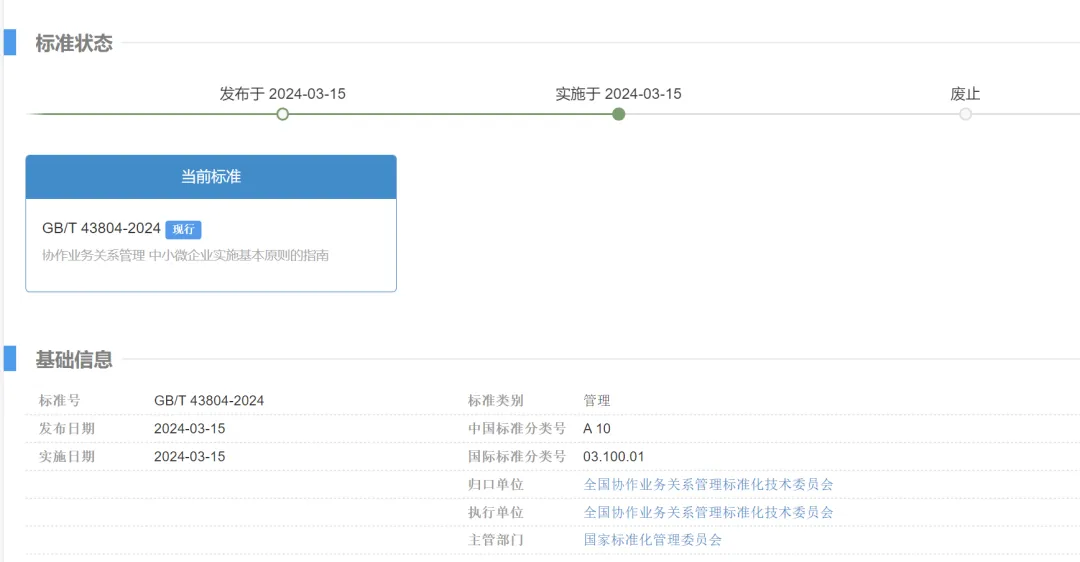1080x562 pixels.
Task: Open GB/T 43804-2024 in the current standard card
Action: [102, 229]
